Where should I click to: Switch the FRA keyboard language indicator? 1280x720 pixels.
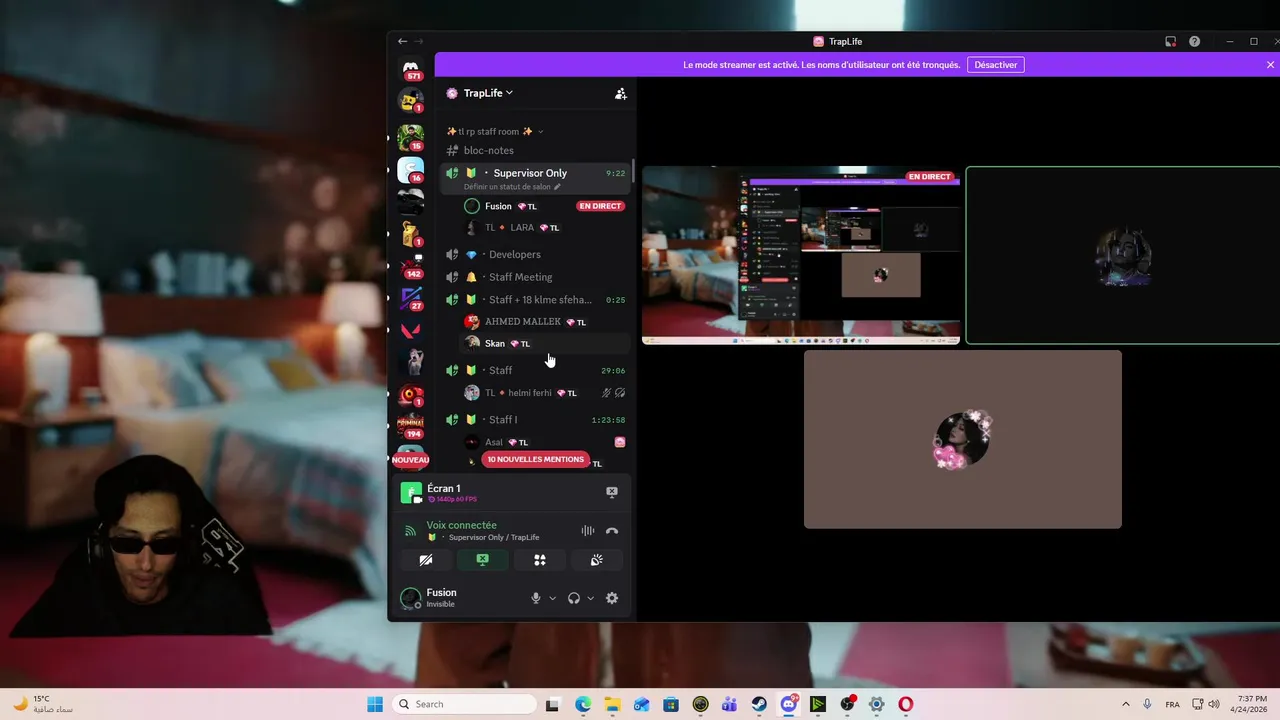coord(1172,704)
